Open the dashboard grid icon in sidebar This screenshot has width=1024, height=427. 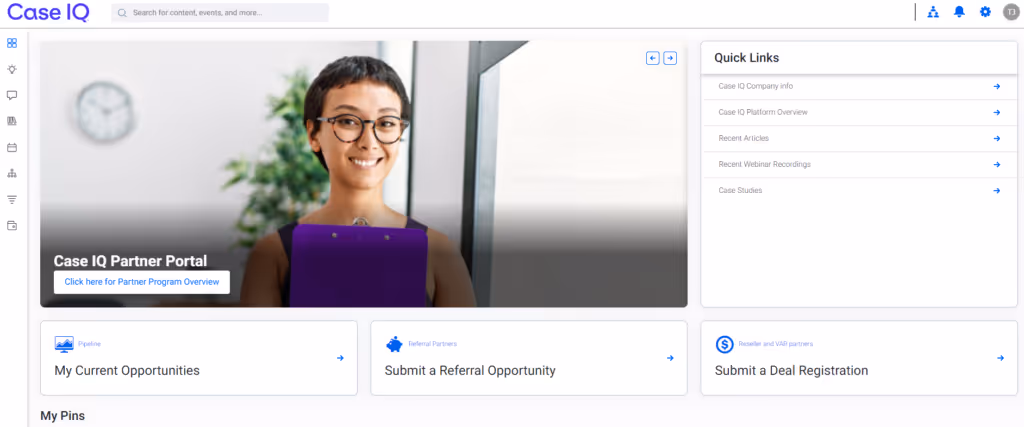(12, 43)
